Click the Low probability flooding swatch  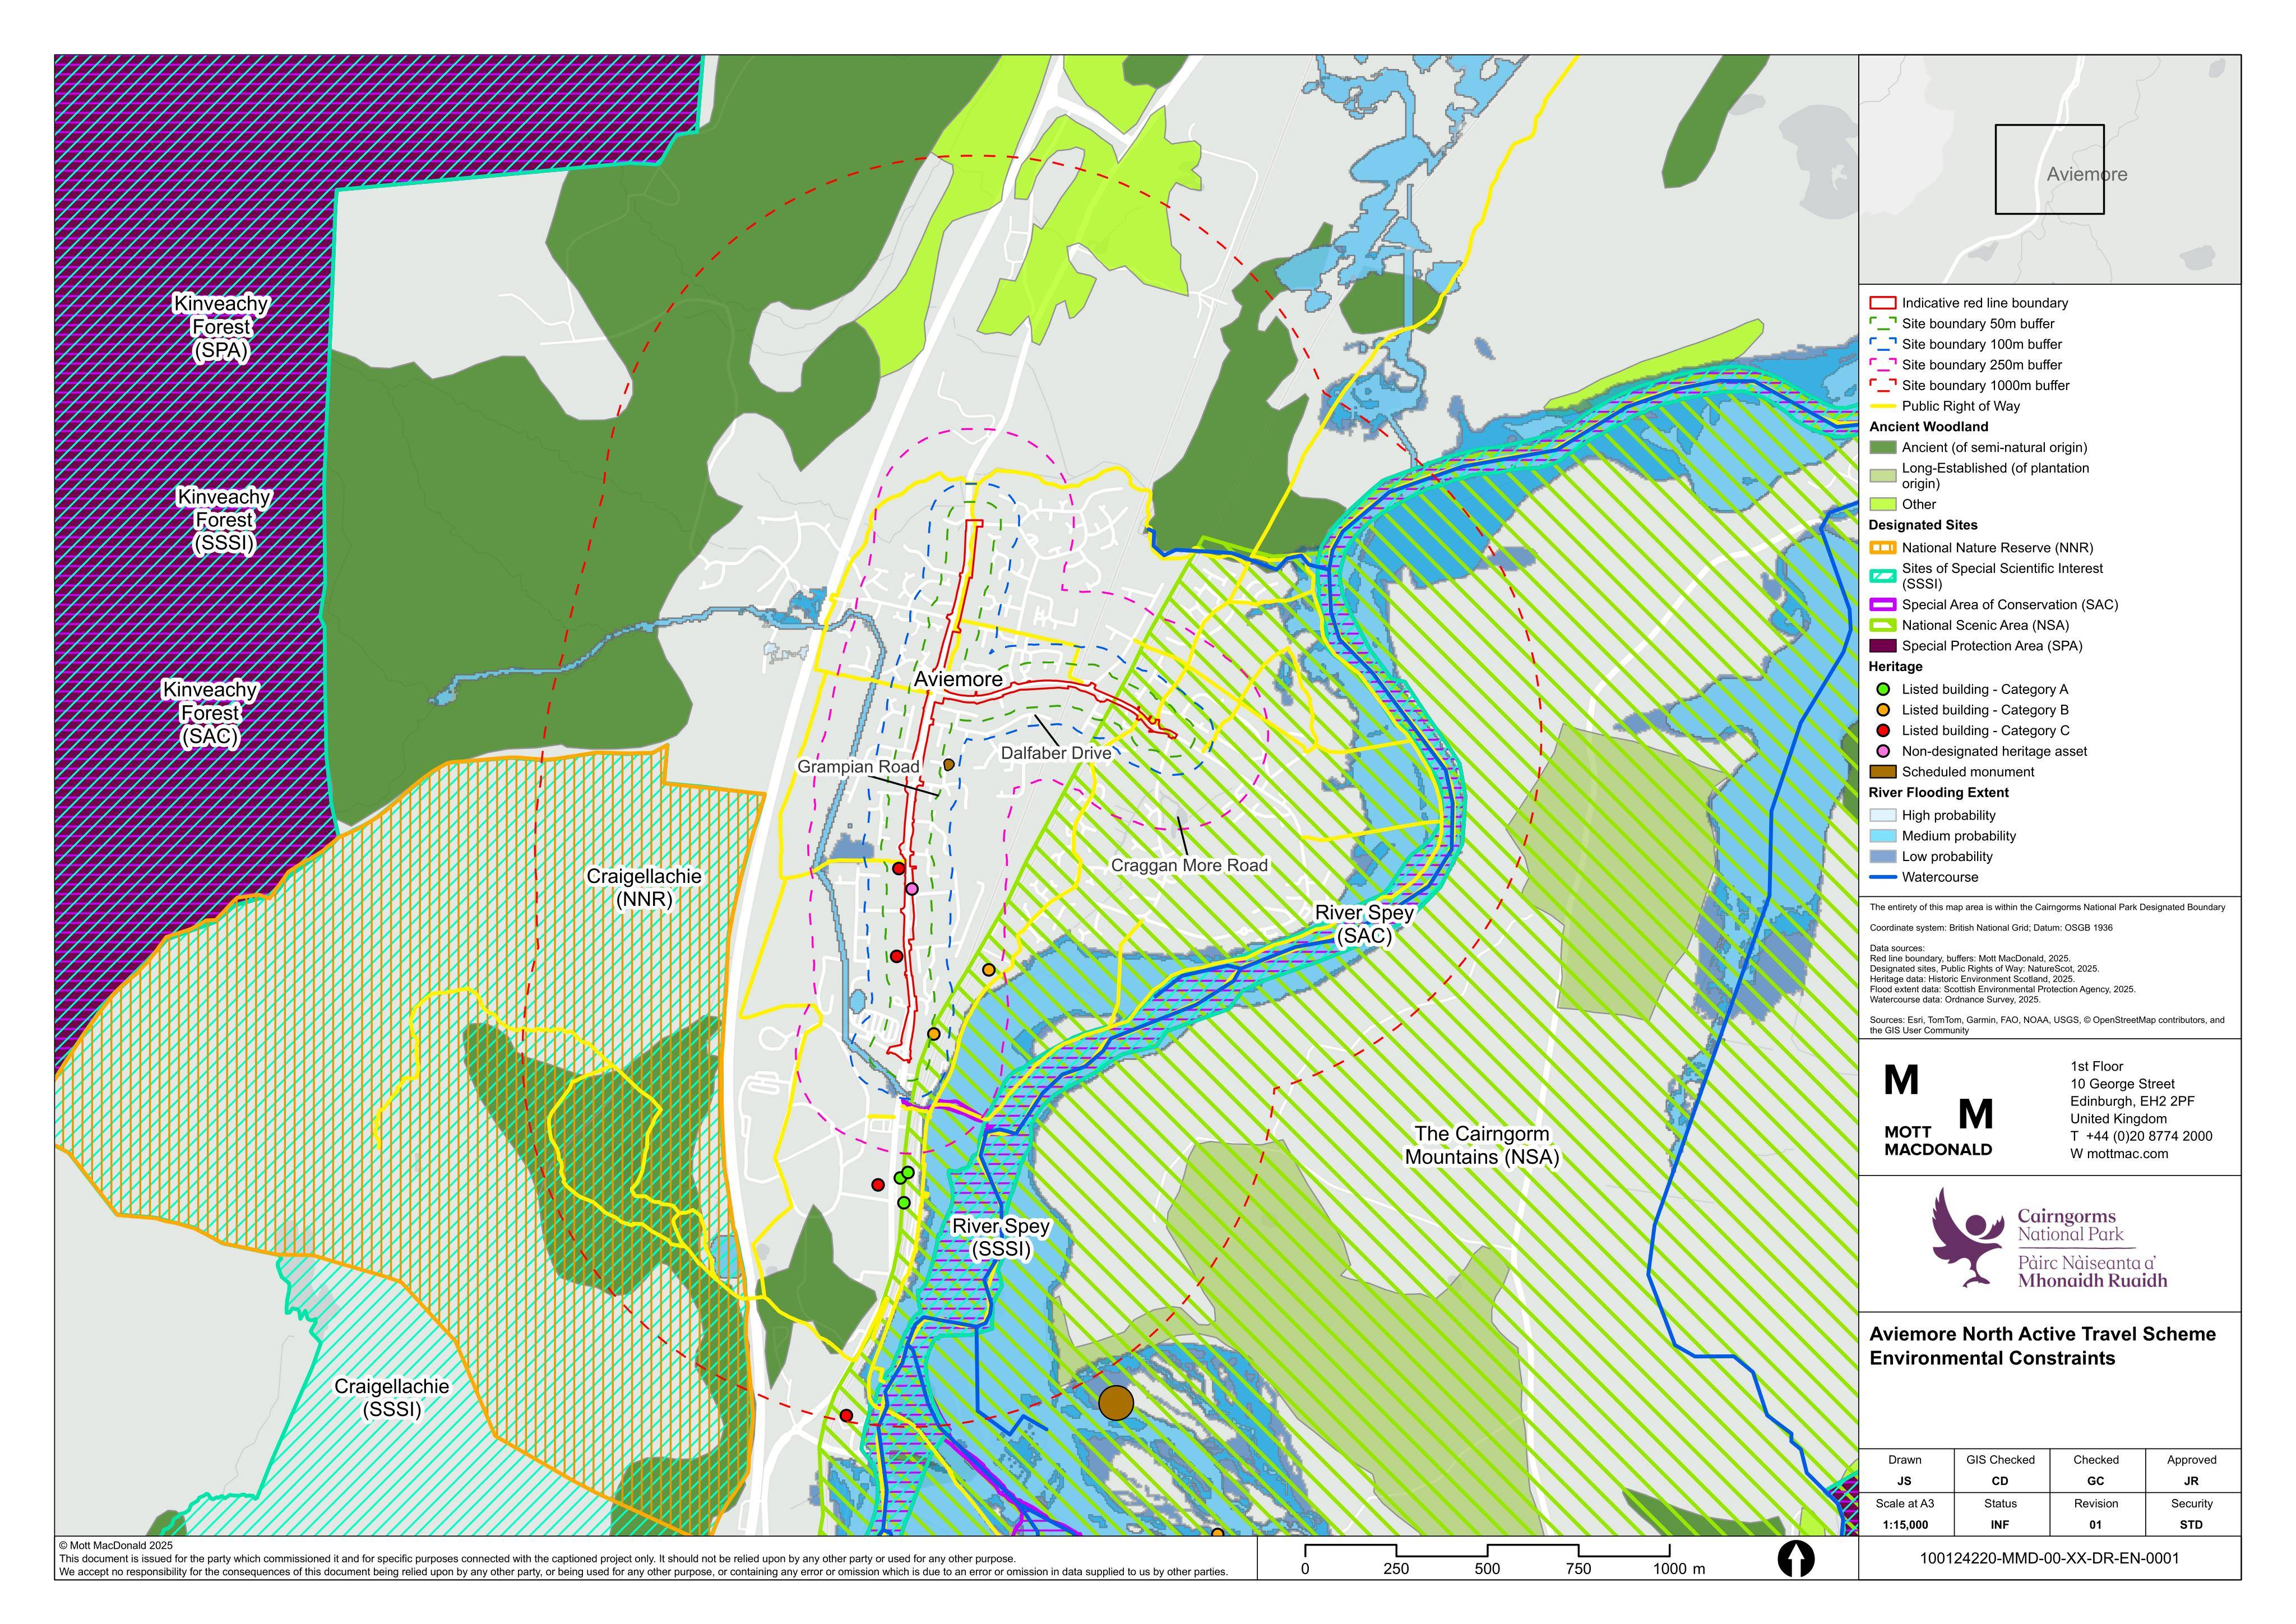click(x=1883, y=857)
